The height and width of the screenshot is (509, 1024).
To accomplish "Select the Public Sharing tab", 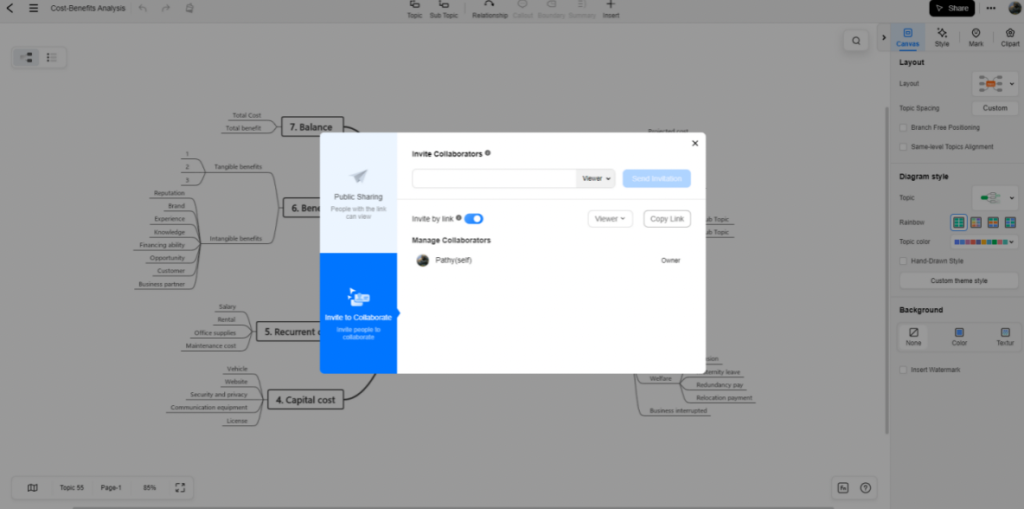I will point(358,192).
